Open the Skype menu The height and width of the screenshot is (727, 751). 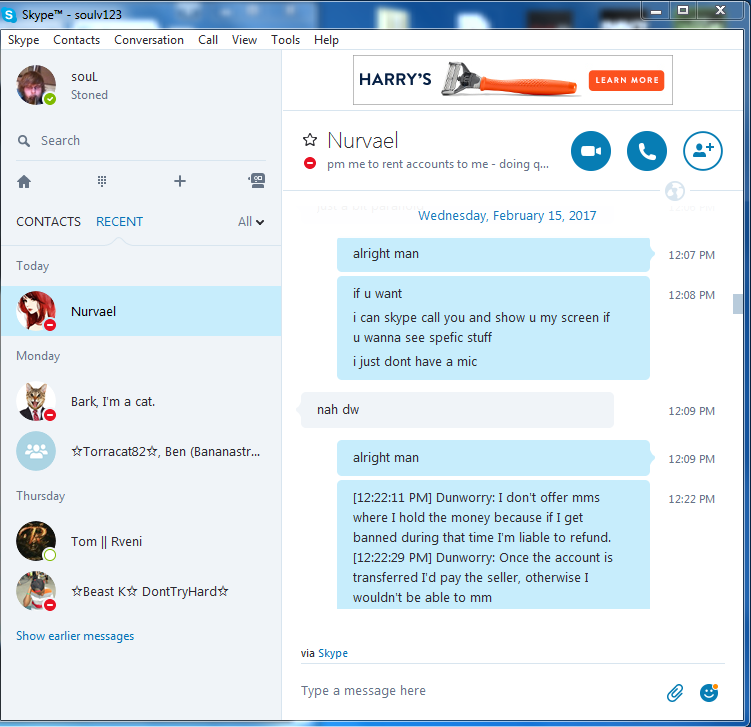click(23, 40)
